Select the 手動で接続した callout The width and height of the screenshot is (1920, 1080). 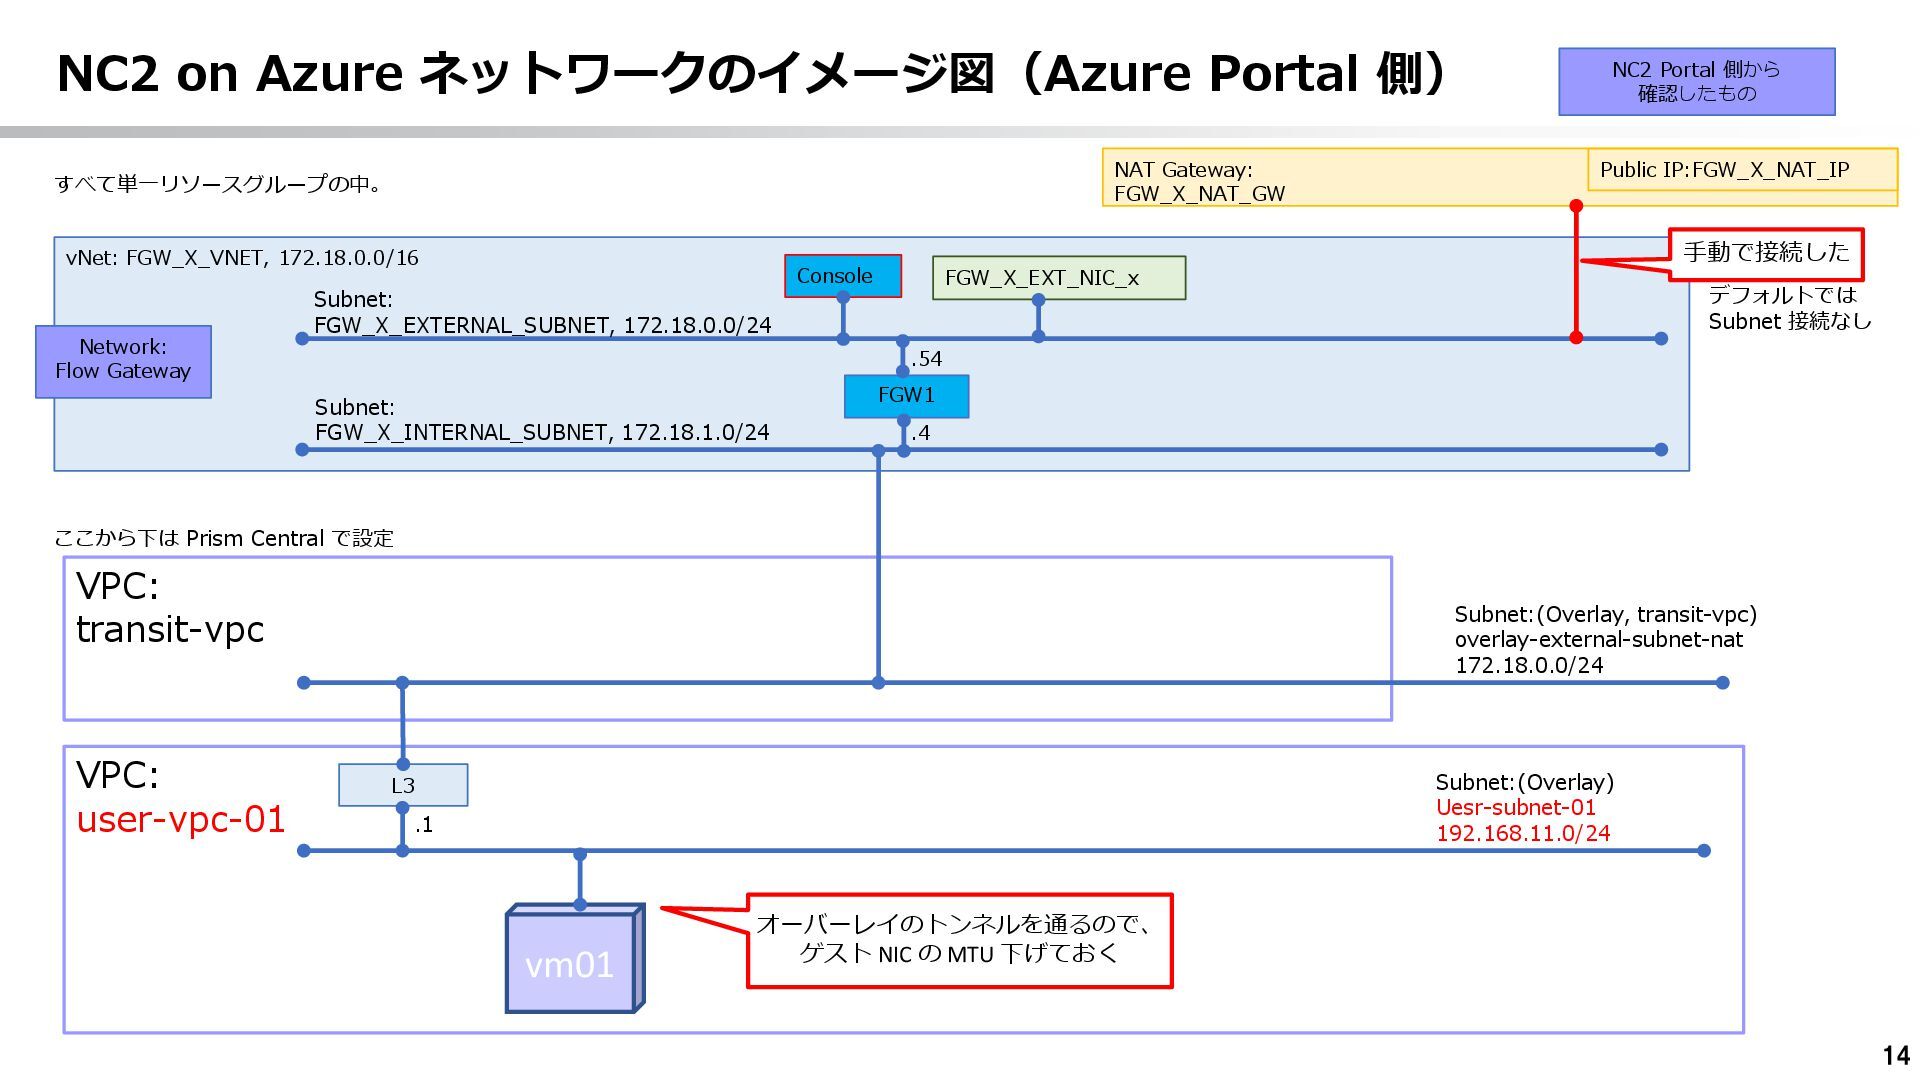[1766, 253]
